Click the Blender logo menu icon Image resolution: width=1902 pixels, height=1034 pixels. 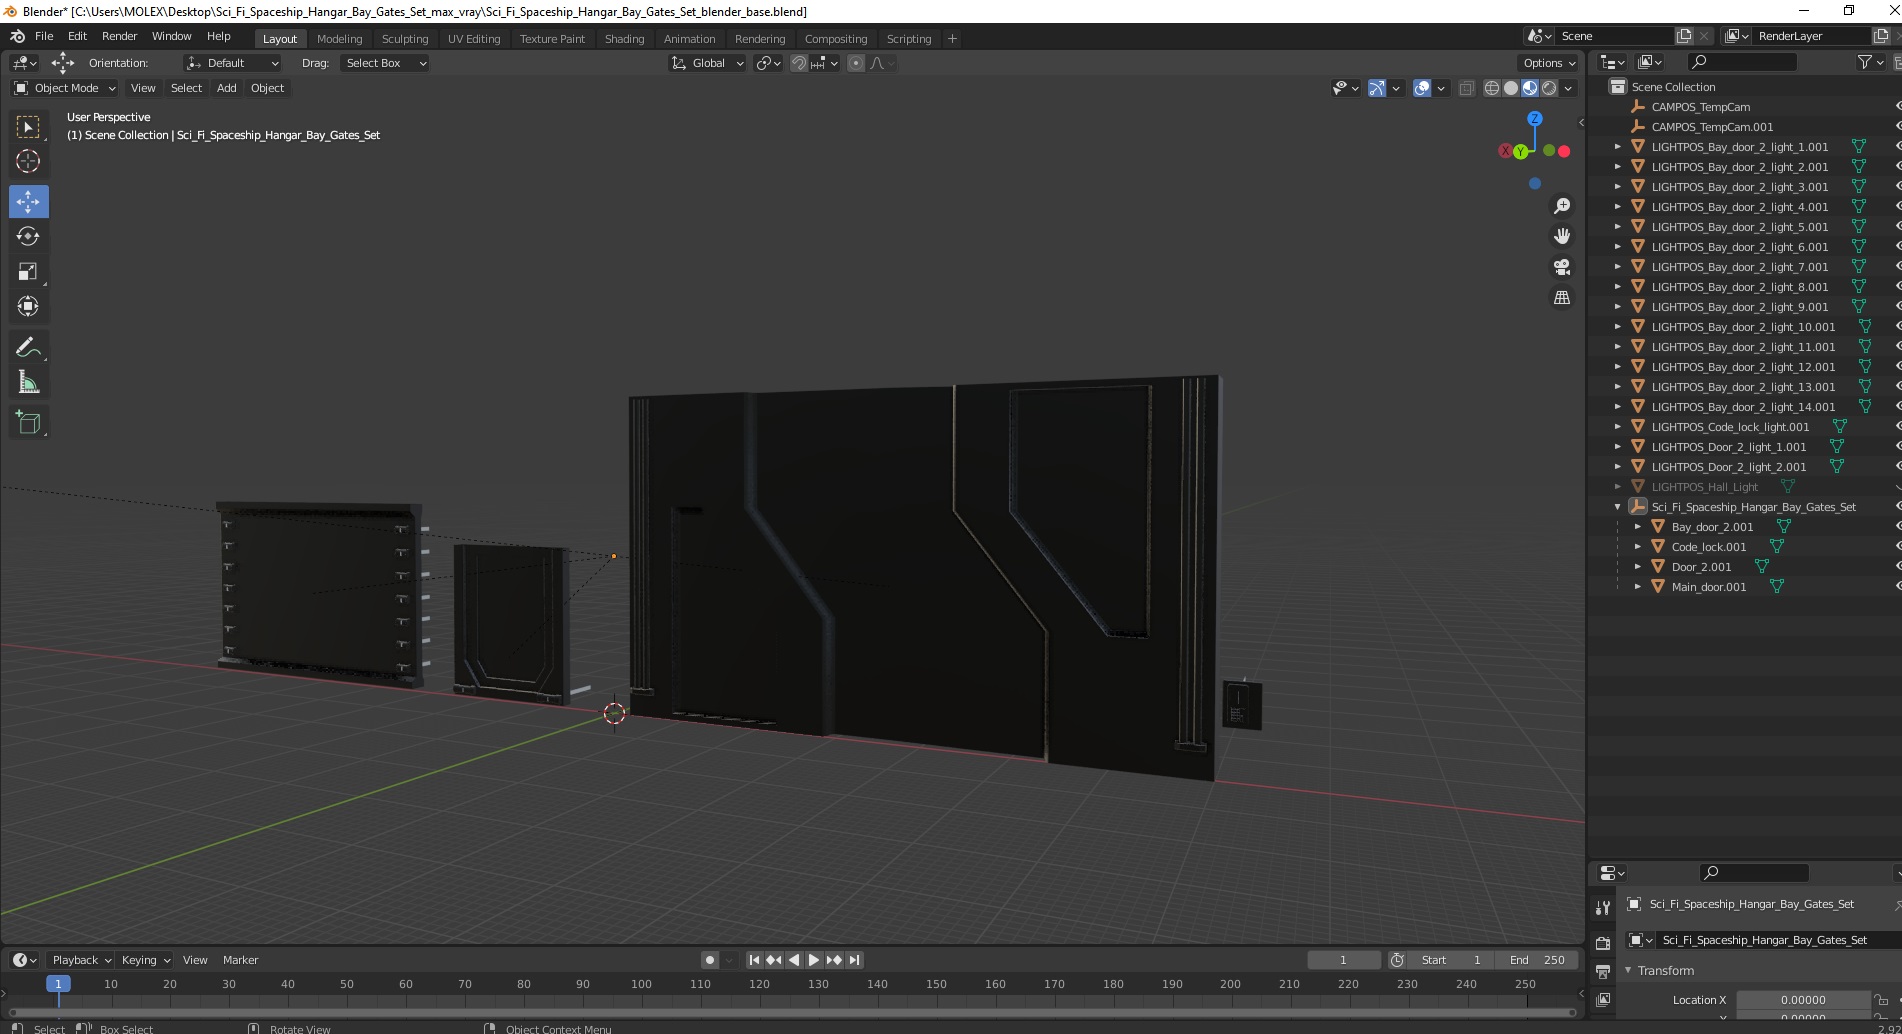[x=17, y=36]
